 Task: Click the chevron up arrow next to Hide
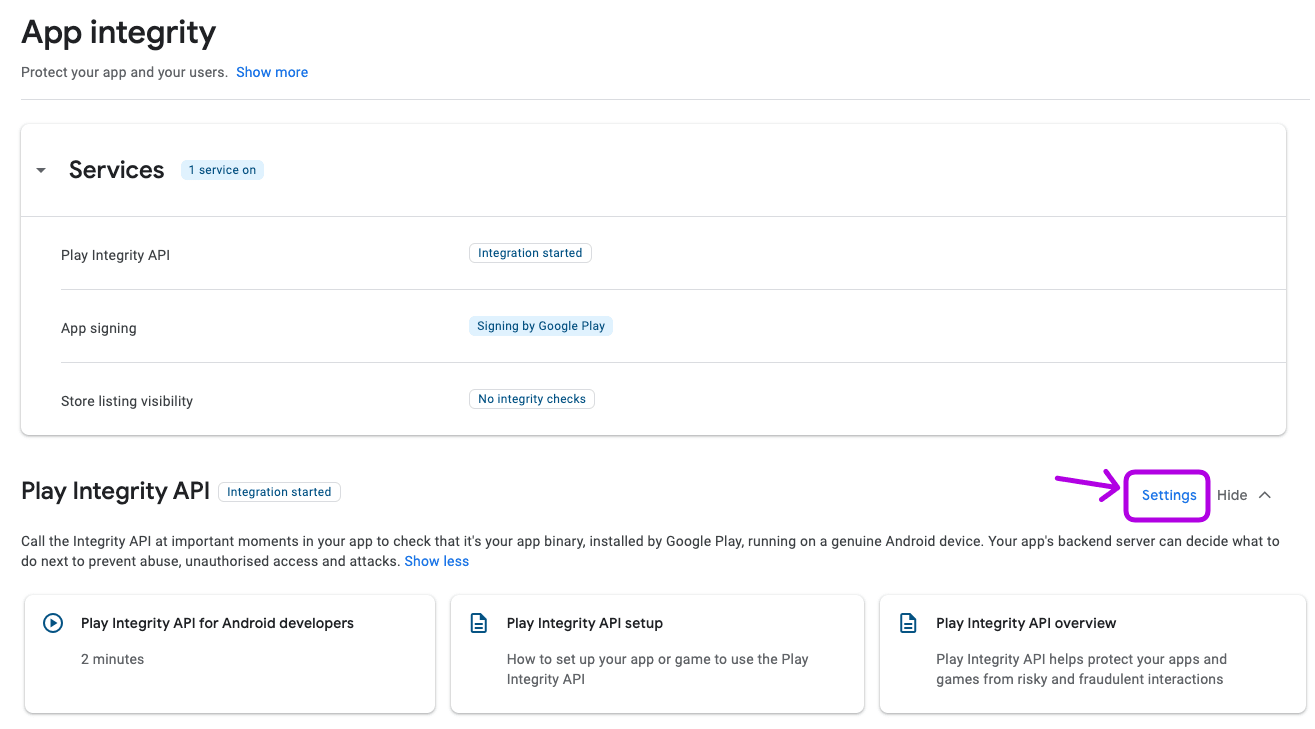tap(1265, 495)
